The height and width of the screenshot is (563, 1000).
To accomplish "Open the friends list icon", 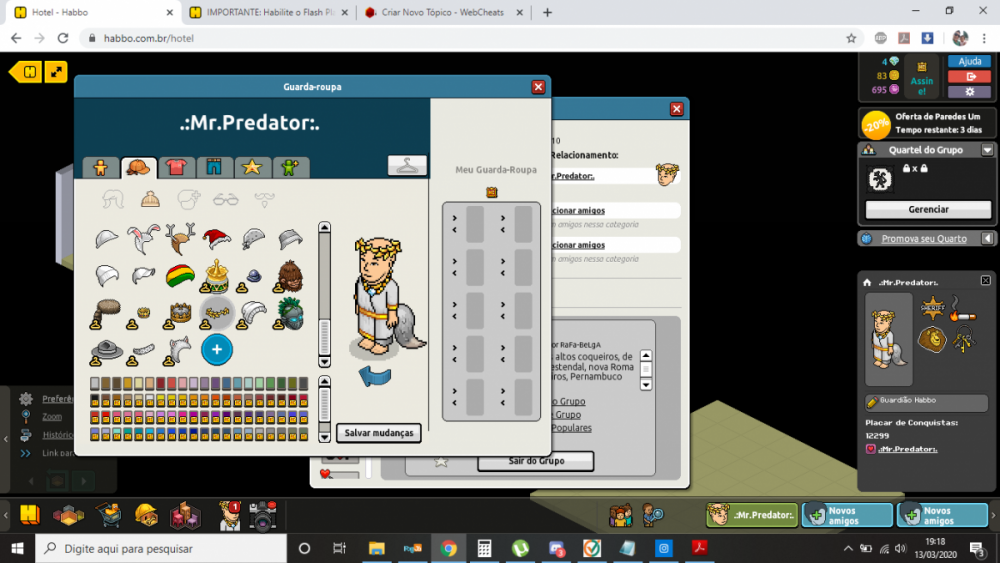I will coord(620,515).
